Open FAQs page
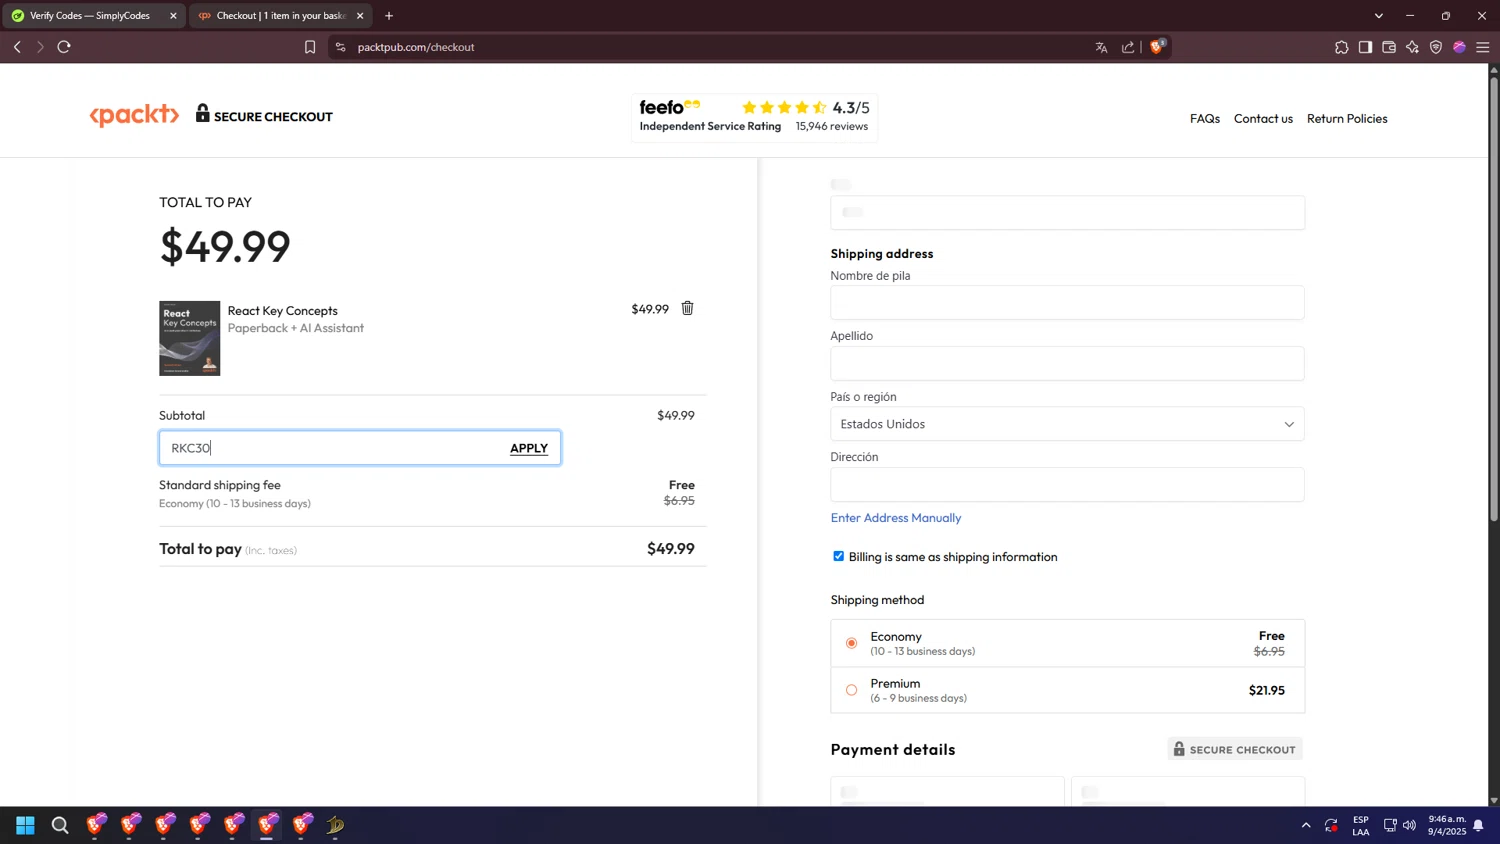1500x844 pixels. click(x=1205, y=118)
